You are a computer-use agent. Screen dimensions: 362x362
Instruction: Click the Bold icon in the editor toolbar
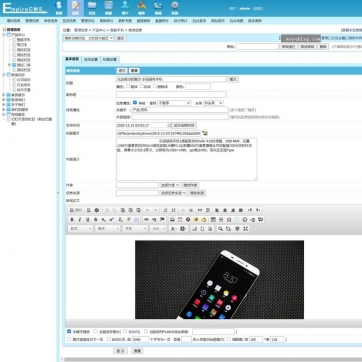pyautogui.click(x=72, y=220)
